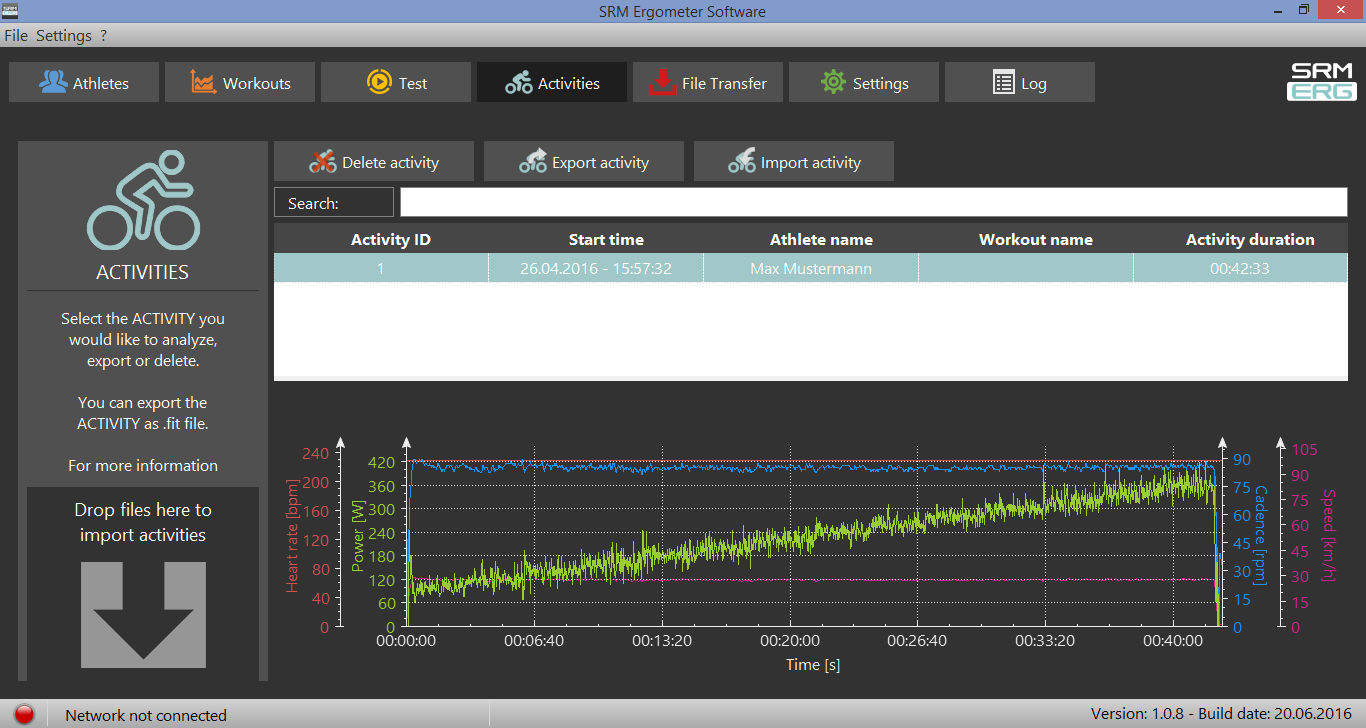Select activity row with ID 1
The image size is (1366, 728).
(811, 268)
